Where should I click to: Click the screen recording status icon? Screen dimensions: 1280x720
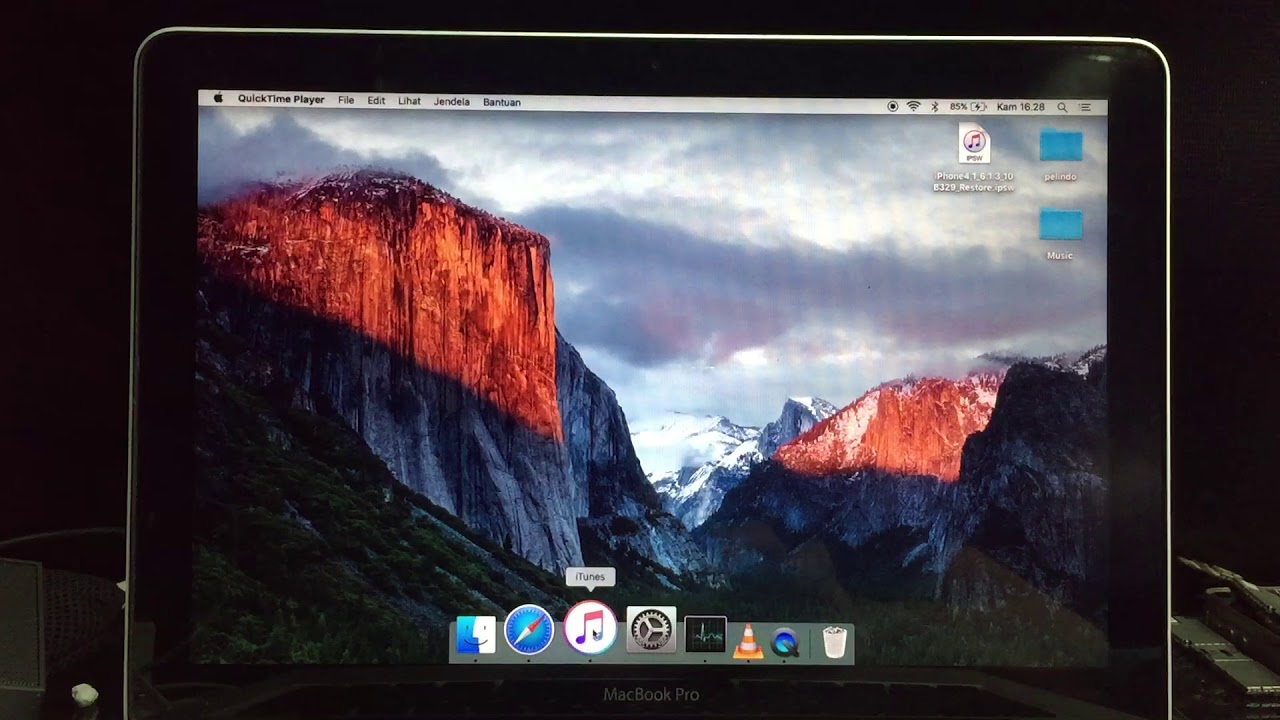pyautogui.click(x=893, y=106)
